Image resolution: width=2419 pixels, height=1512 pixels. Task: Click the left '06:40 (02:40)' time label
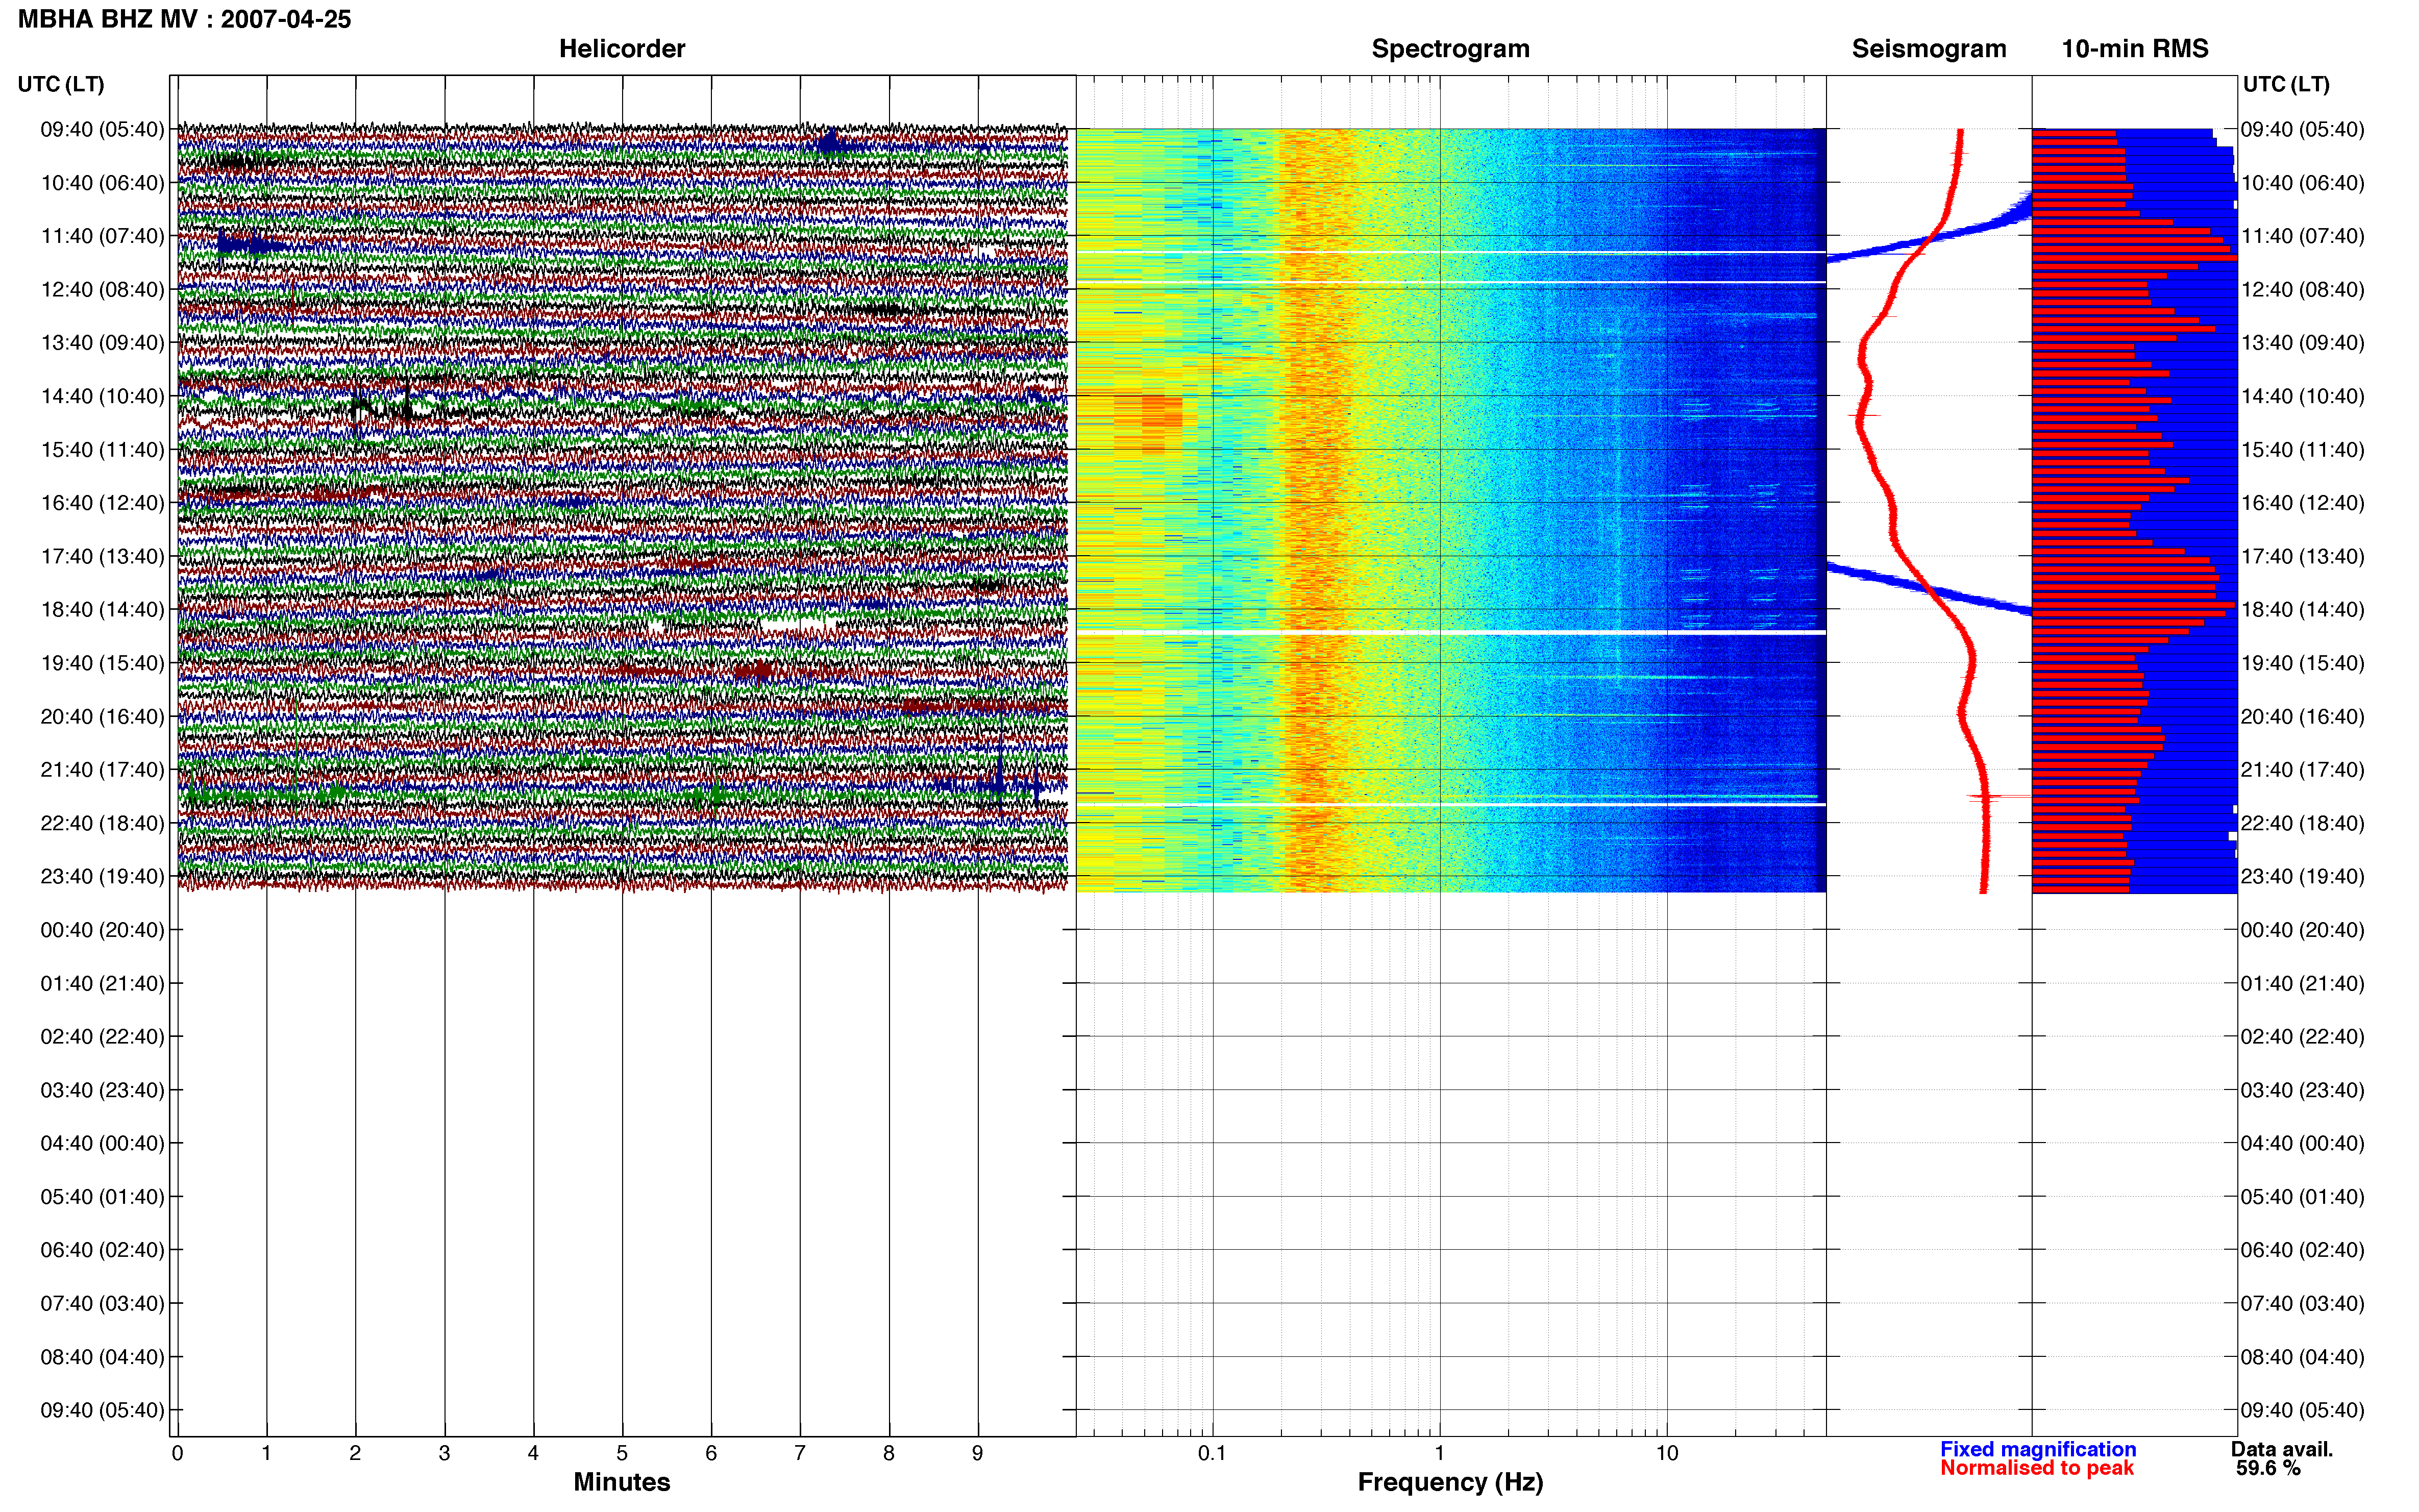coord(102,1250)
